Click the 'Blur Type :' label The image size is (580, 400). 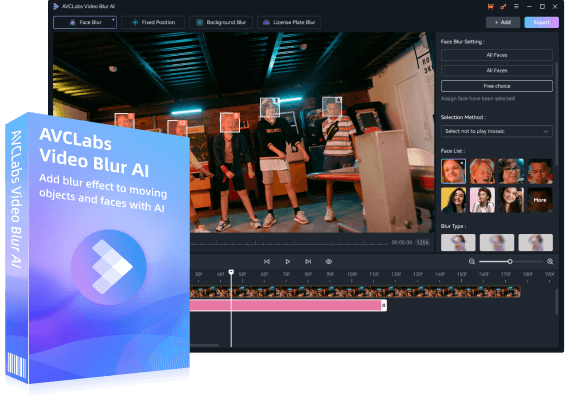pyautogui.click(x=453, y=226)
